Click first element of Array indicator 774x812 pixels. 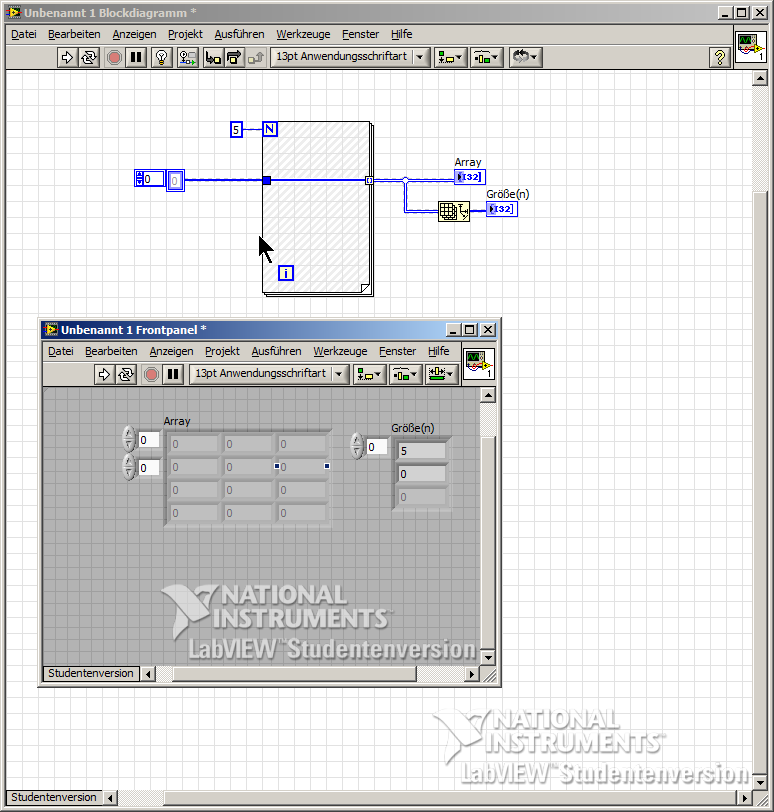(x=194, y=444)
